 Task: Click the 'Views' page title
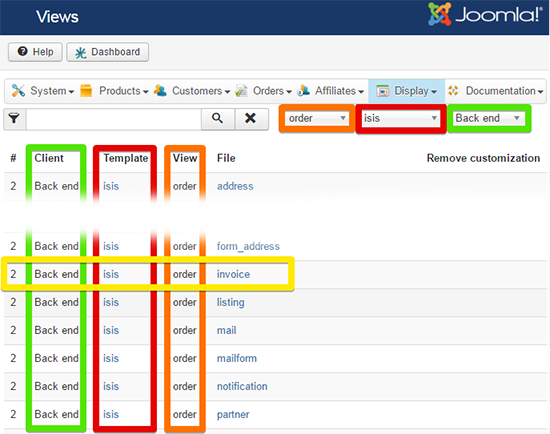(x=57, y=16)
